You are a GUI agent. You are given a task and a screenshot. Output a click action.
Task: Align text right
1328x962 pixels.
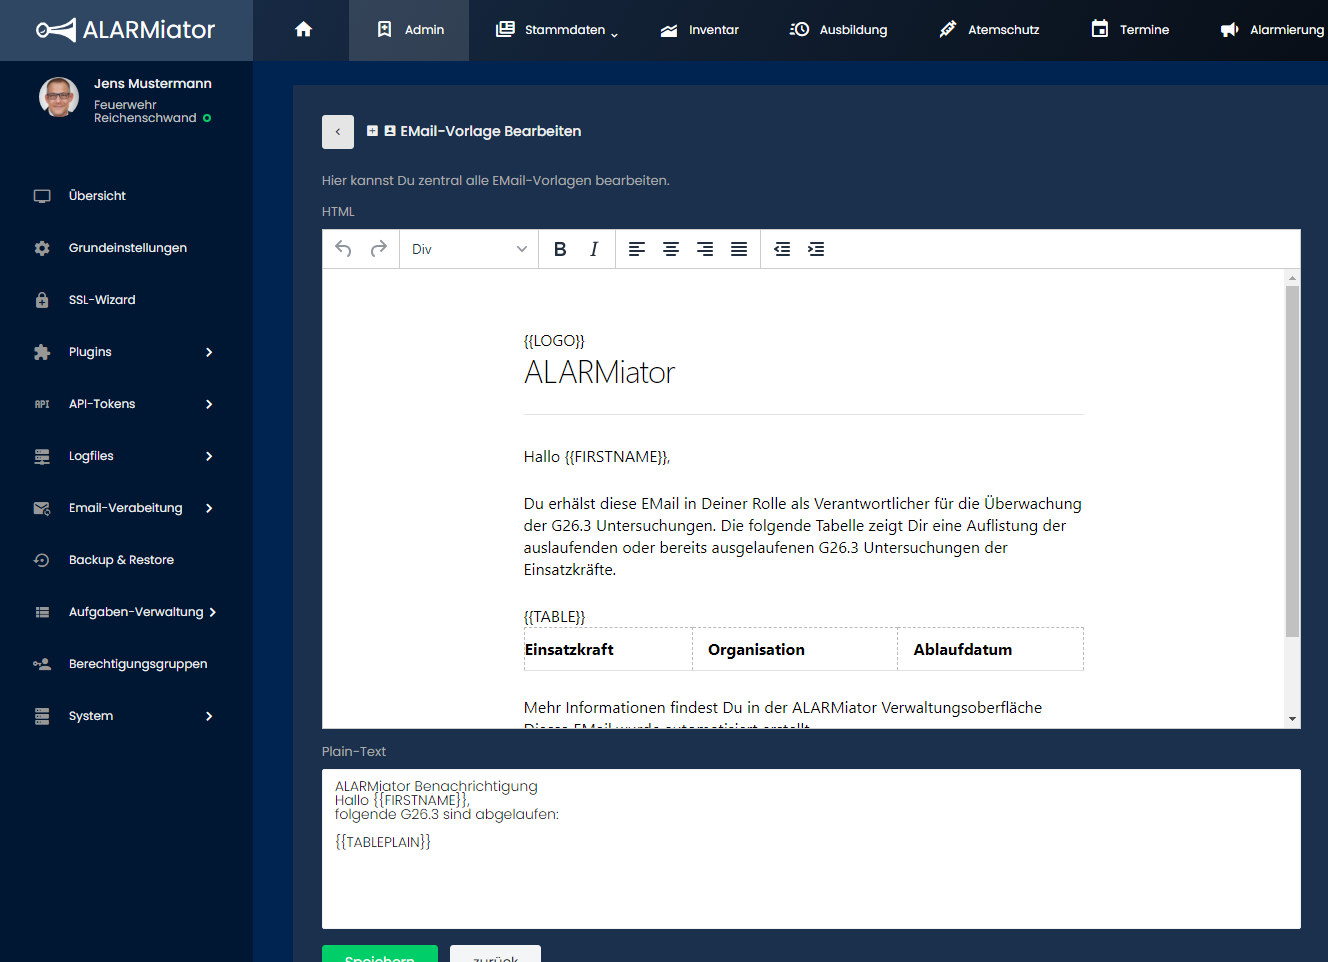[705, 249]
